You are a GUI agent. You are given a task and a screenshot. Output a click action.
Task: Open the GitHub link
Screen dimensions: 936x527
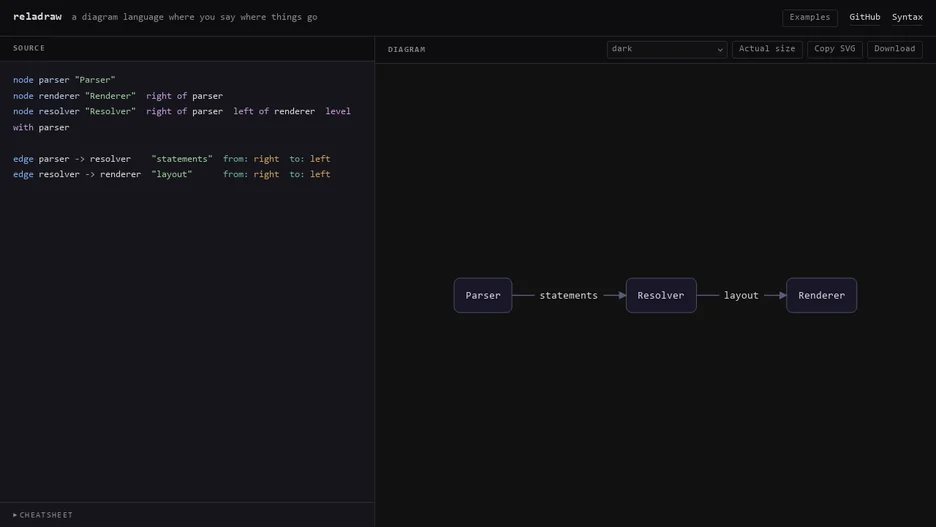coord(864,17)
